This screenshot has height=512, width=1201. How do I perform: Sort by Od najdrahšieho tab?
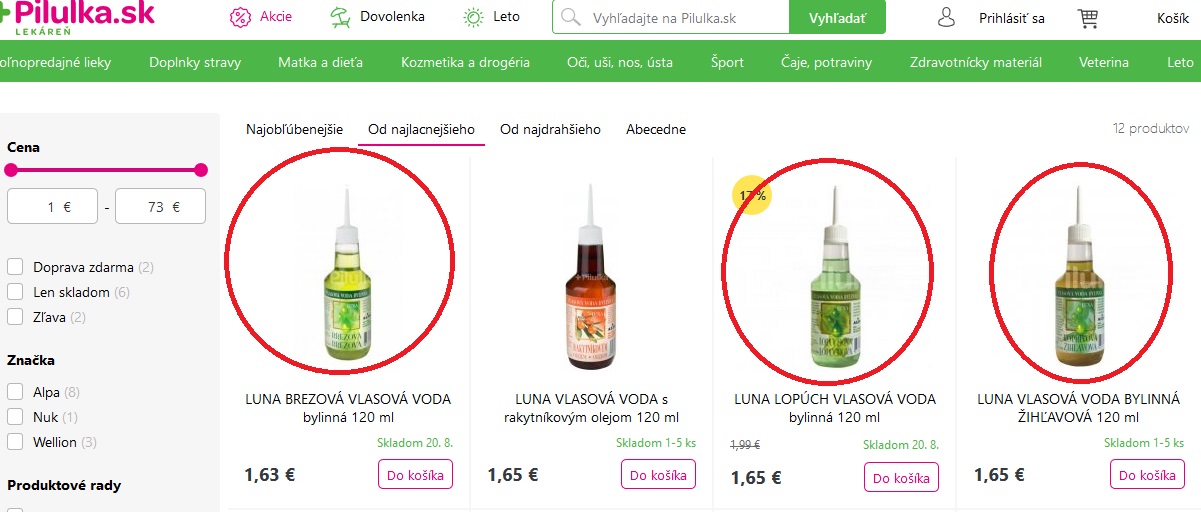(550, 130)
